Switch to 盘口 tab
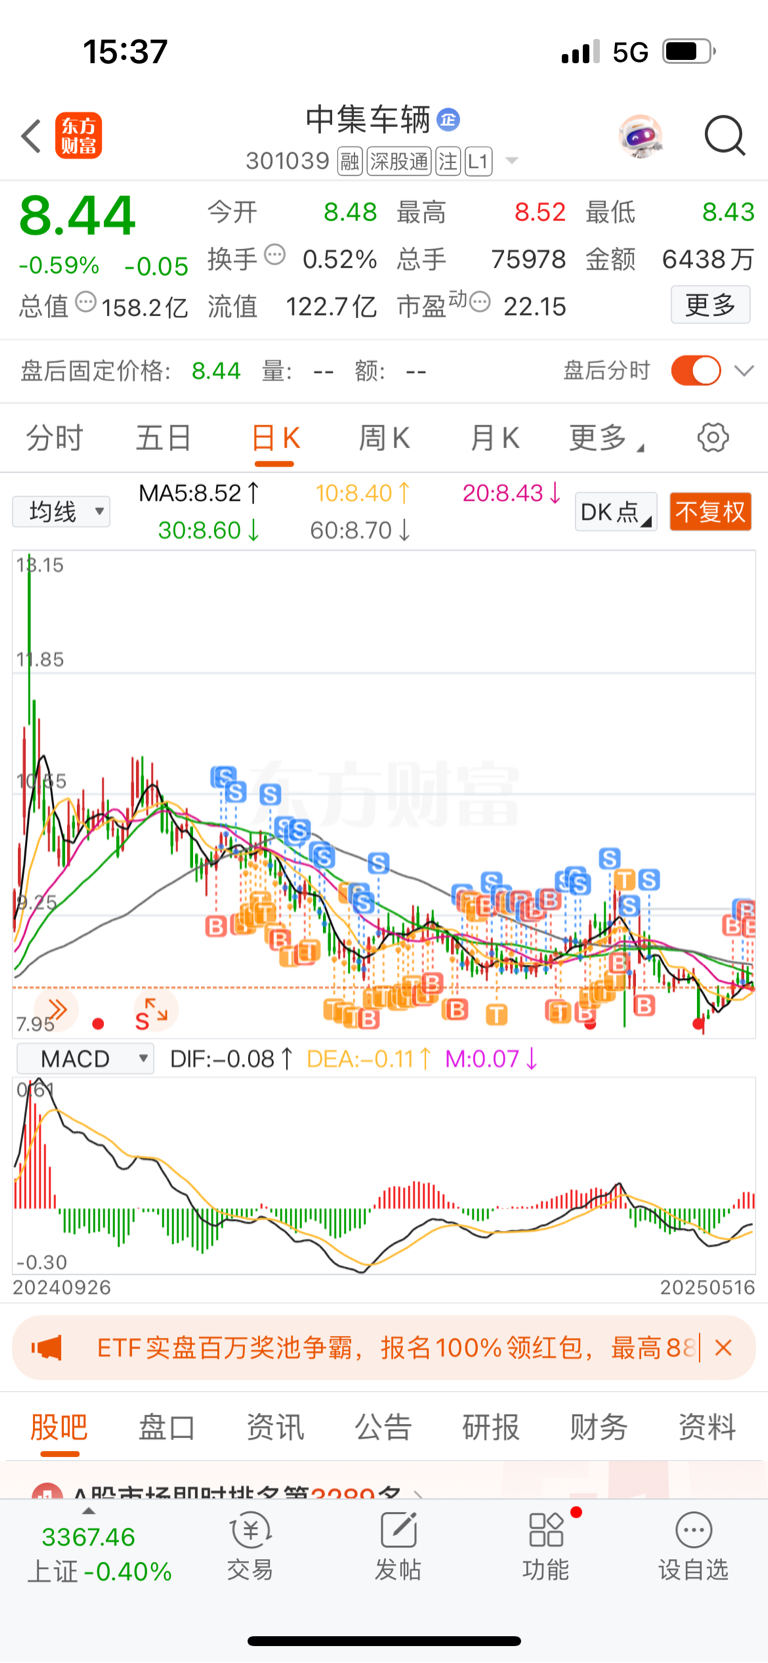Image resolution: width=768 pixels, height=1663 pixels. click(x=166, y=1427)
